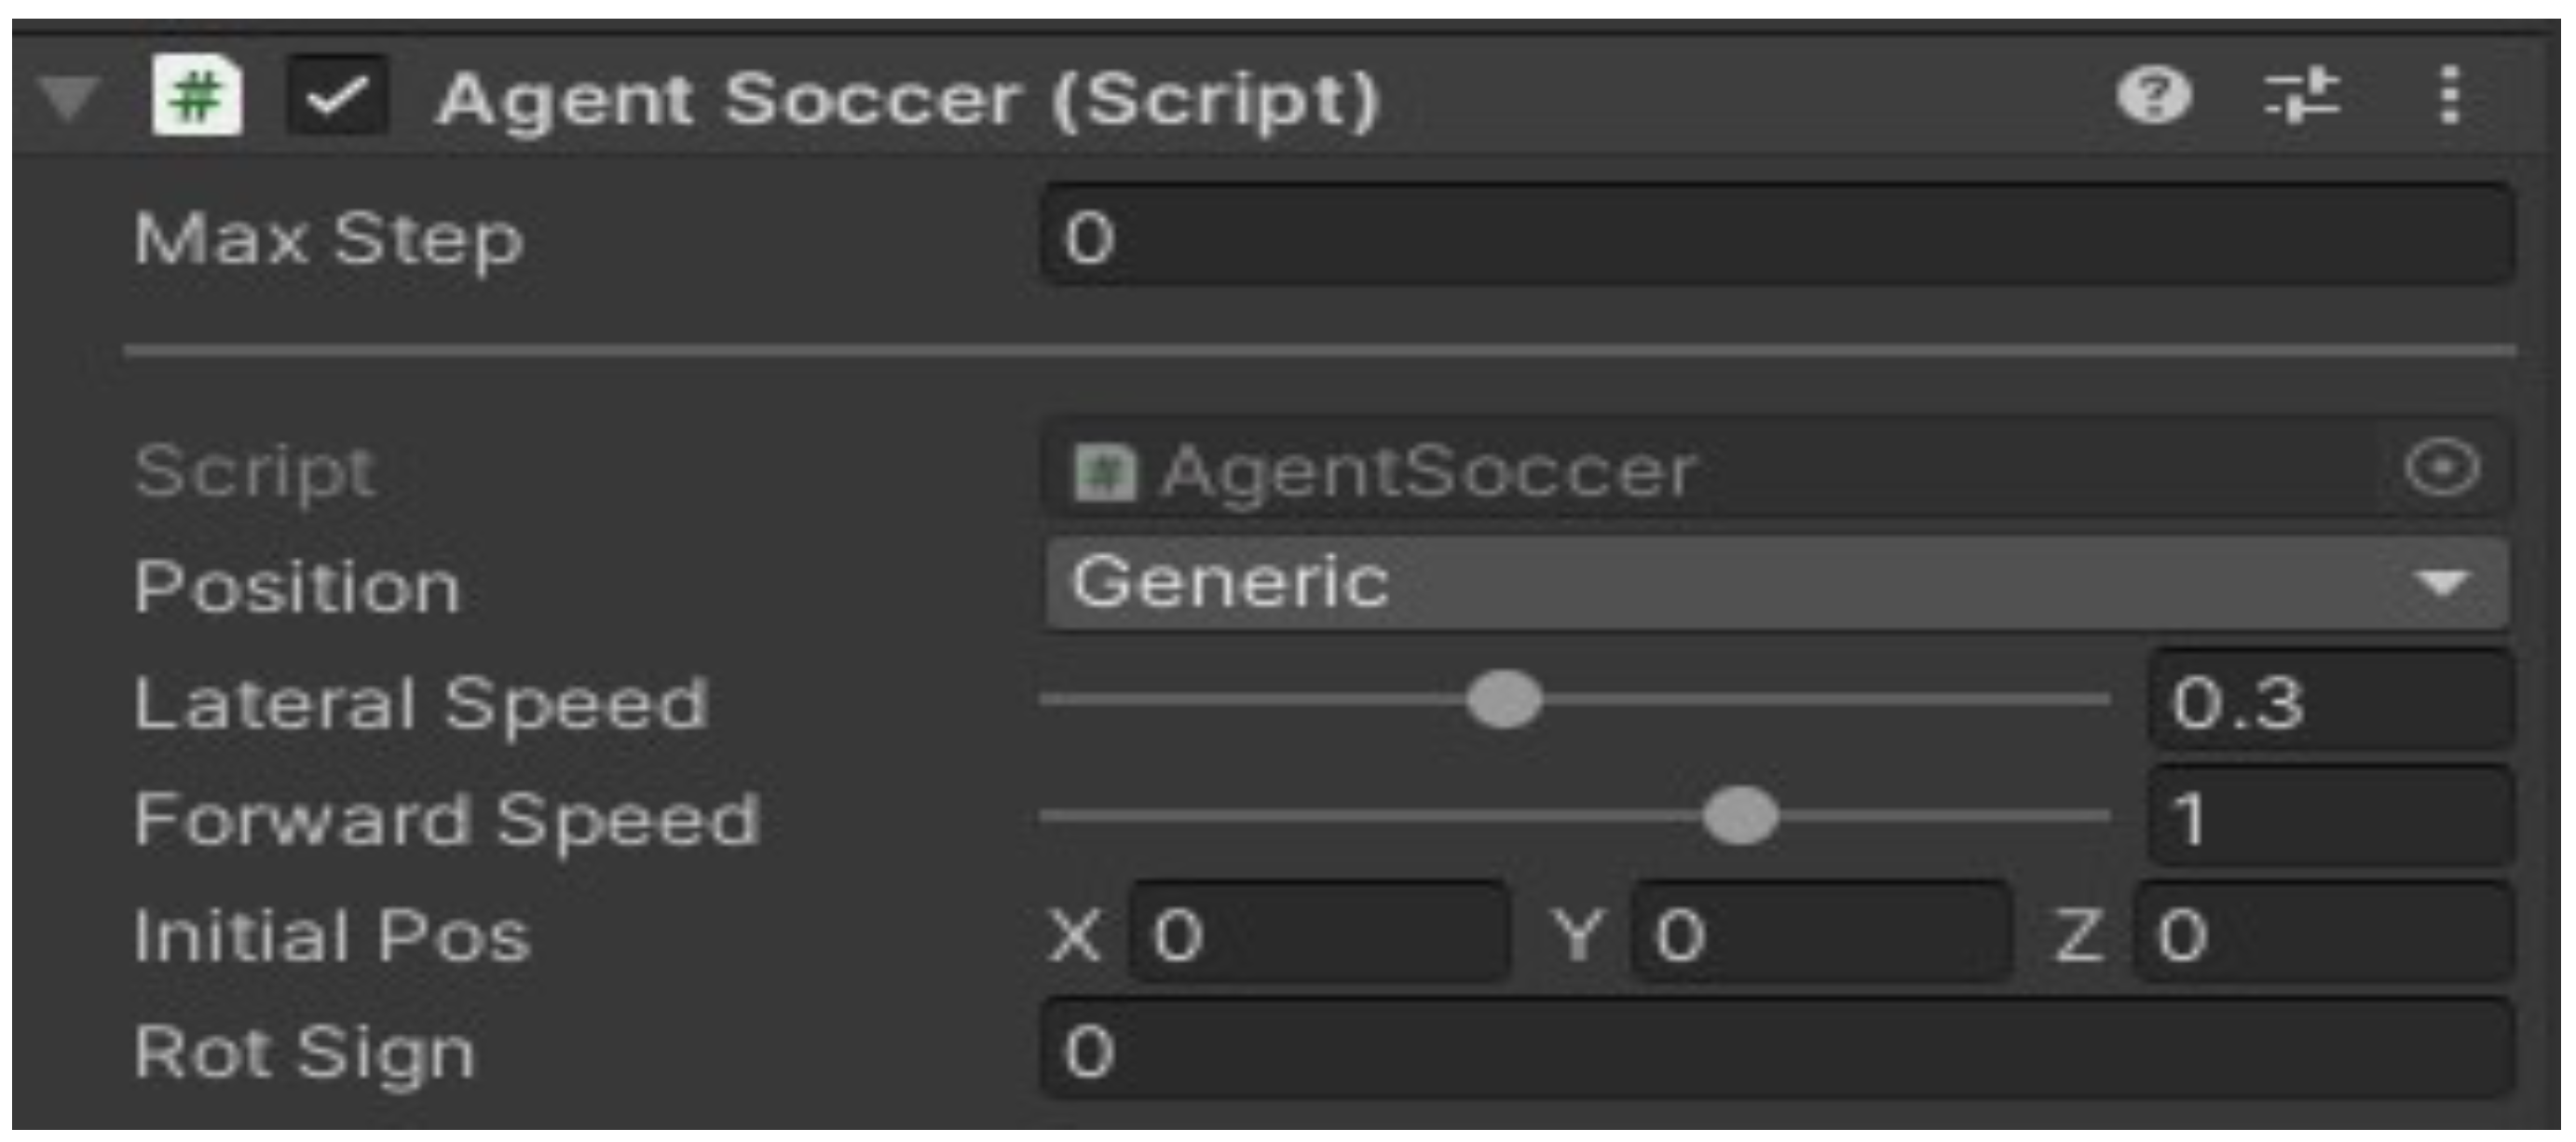Viewport: 2576px width, 1142px height.
Task: Select the AgentSoccer script reference field
Action: [1700, 470]
